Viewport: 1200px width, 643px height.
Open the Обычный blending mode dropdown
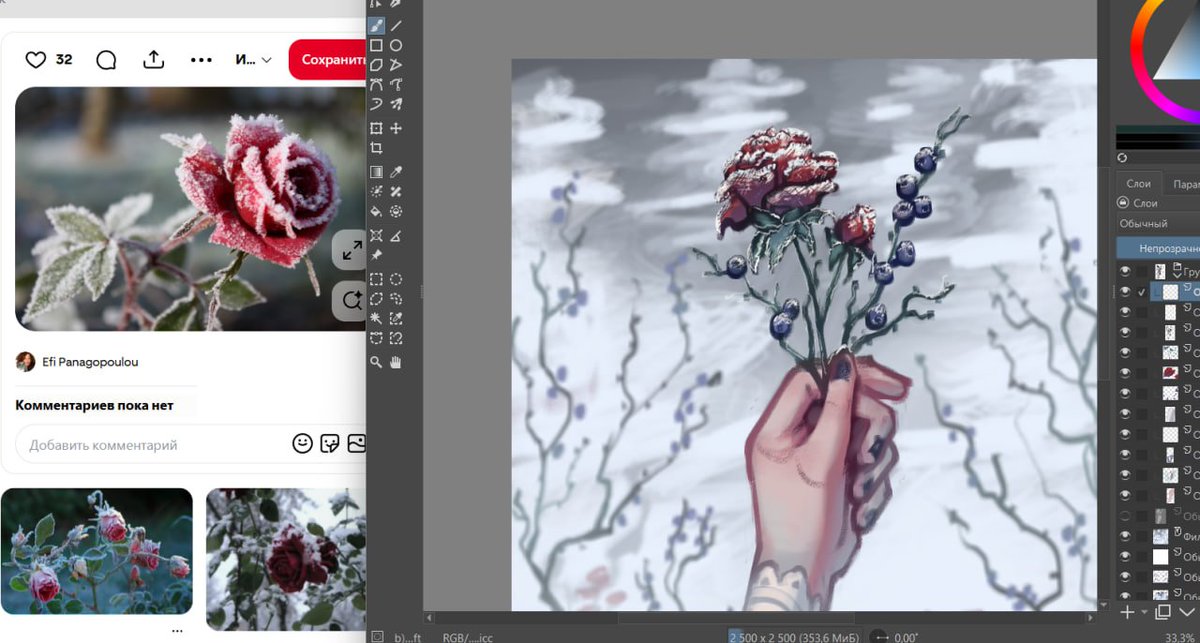[1158, 224]
